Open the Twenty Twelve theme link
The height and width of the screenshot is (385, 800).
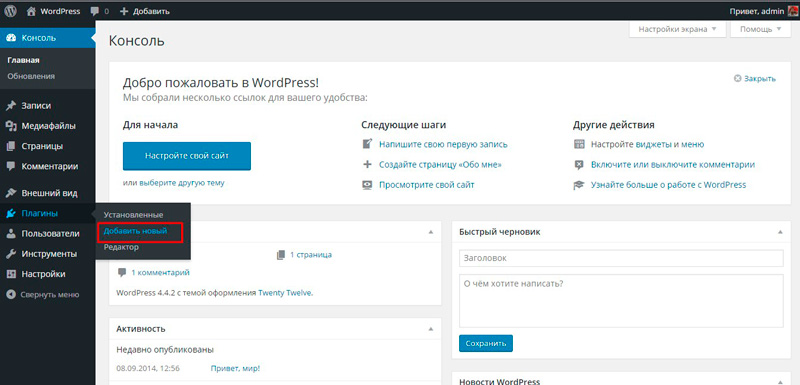click(x=285, y=293)
